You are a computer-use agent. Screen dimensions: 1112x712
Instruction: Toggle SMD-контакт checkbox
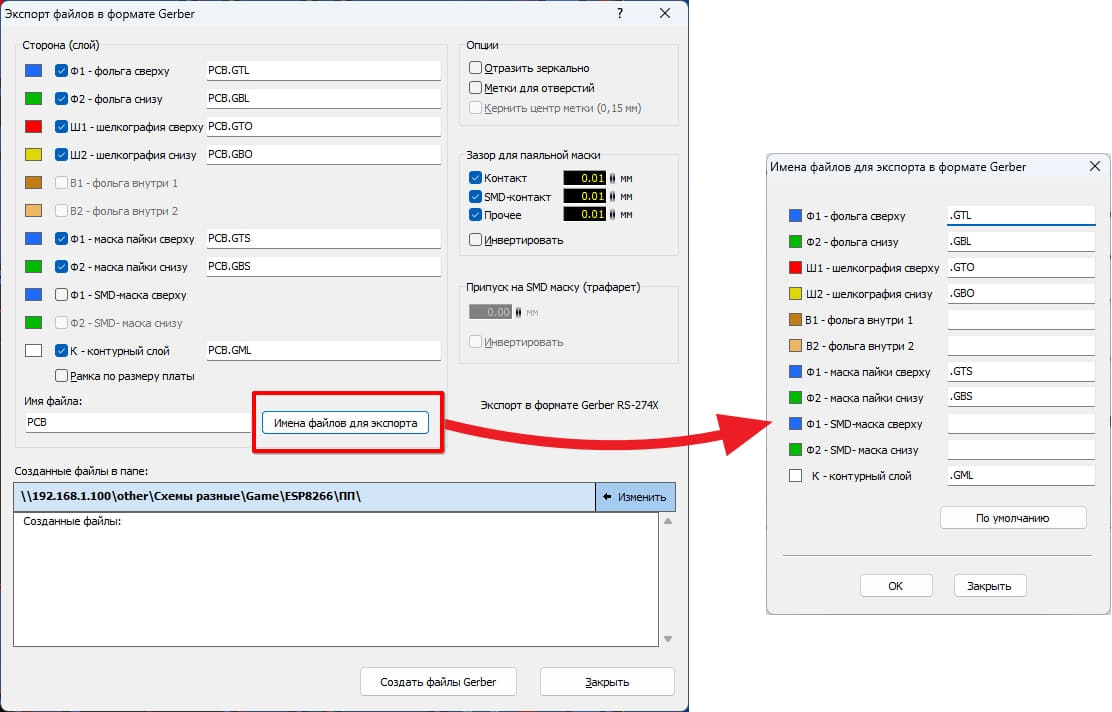(x=476, y=196)
